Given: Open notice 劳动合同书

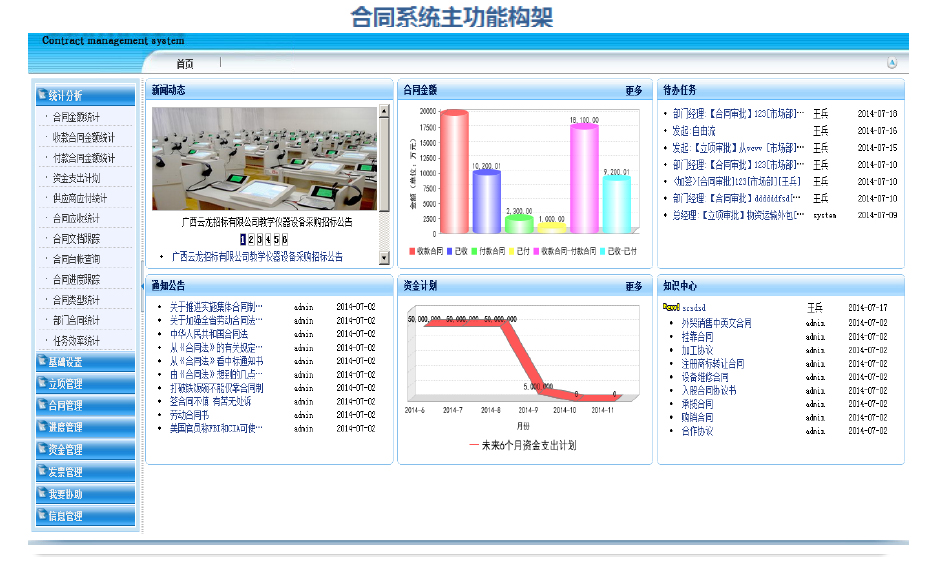Looking at the screenshot, I should 189,415.
